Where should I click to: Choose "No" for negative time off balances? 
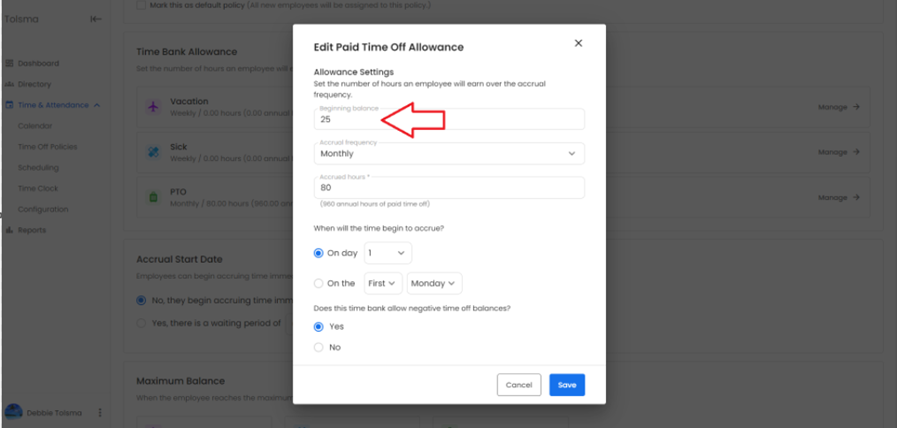319,347
